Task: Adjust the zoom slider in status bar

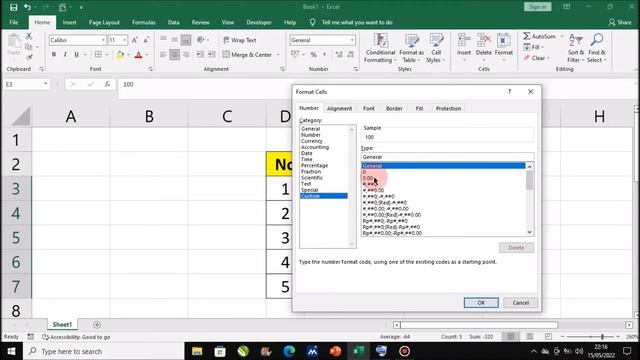Action: tap(602, 337)
